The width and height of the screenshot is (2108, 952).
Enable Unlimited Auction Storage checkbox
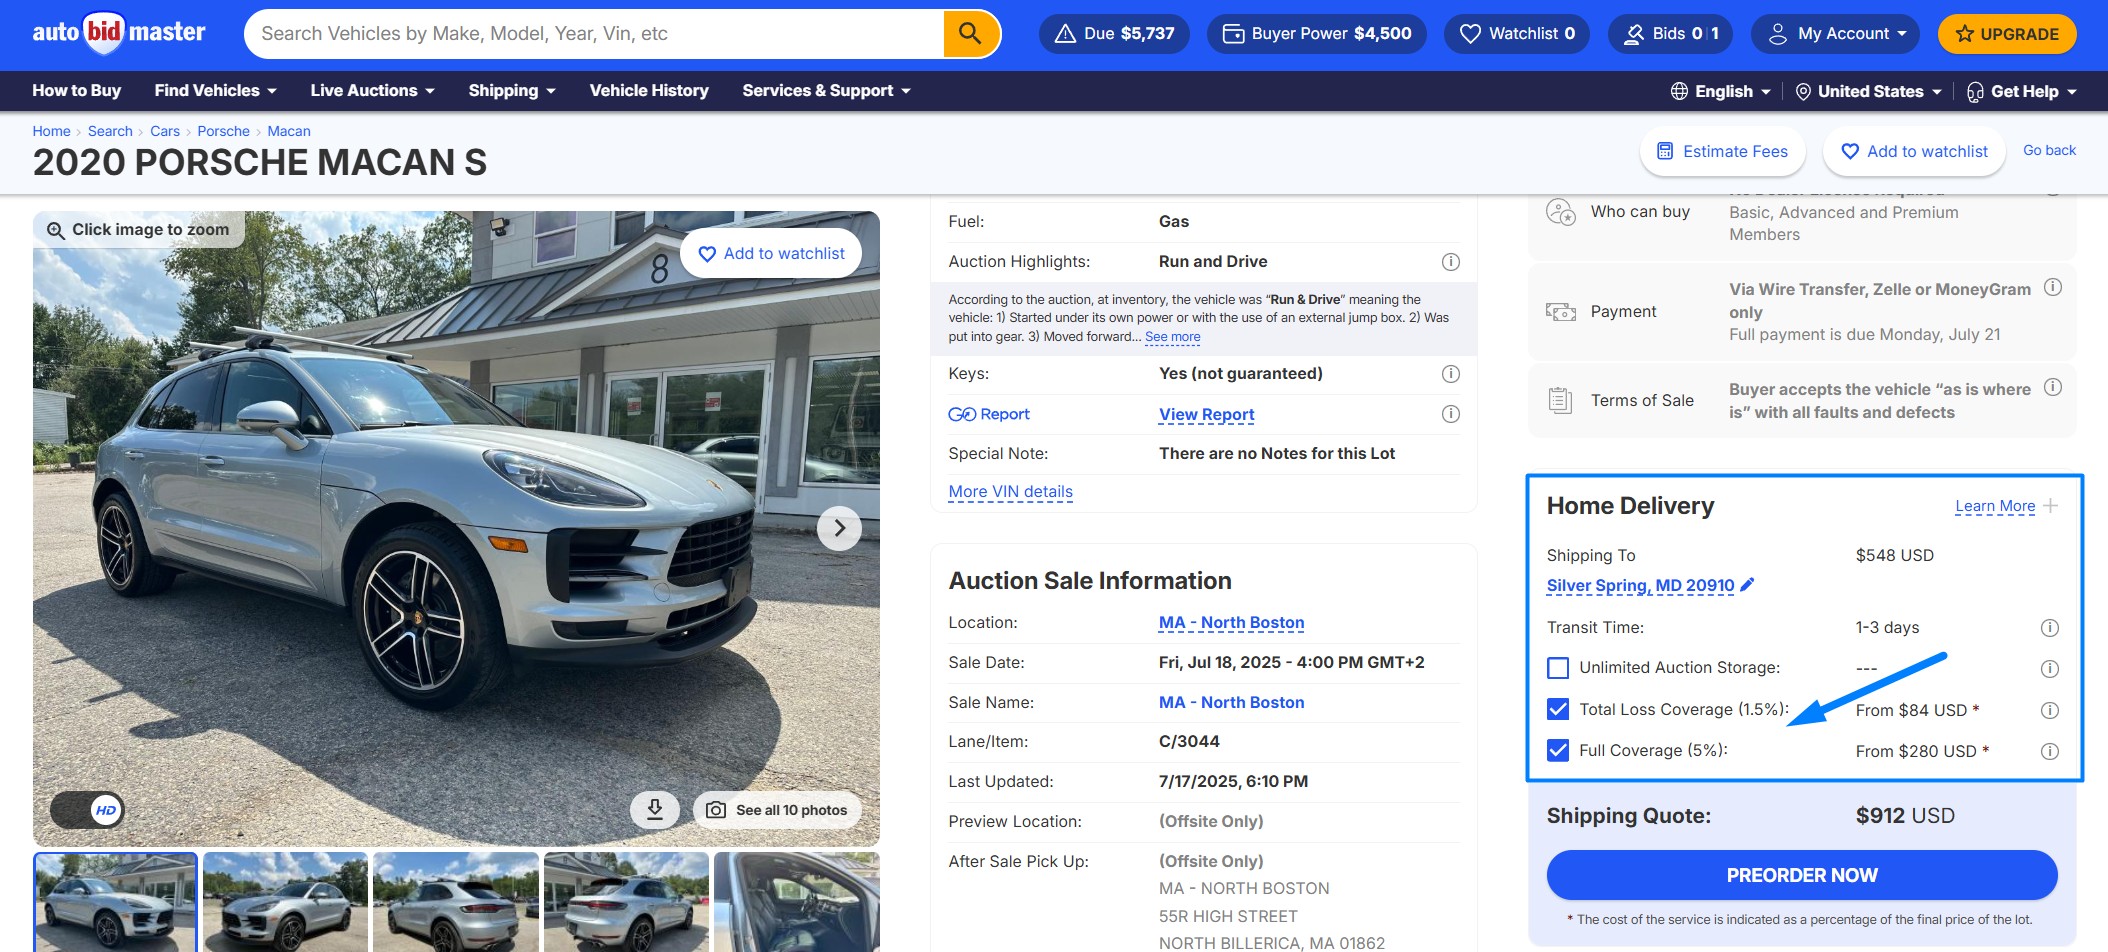tap(1558, 668)
